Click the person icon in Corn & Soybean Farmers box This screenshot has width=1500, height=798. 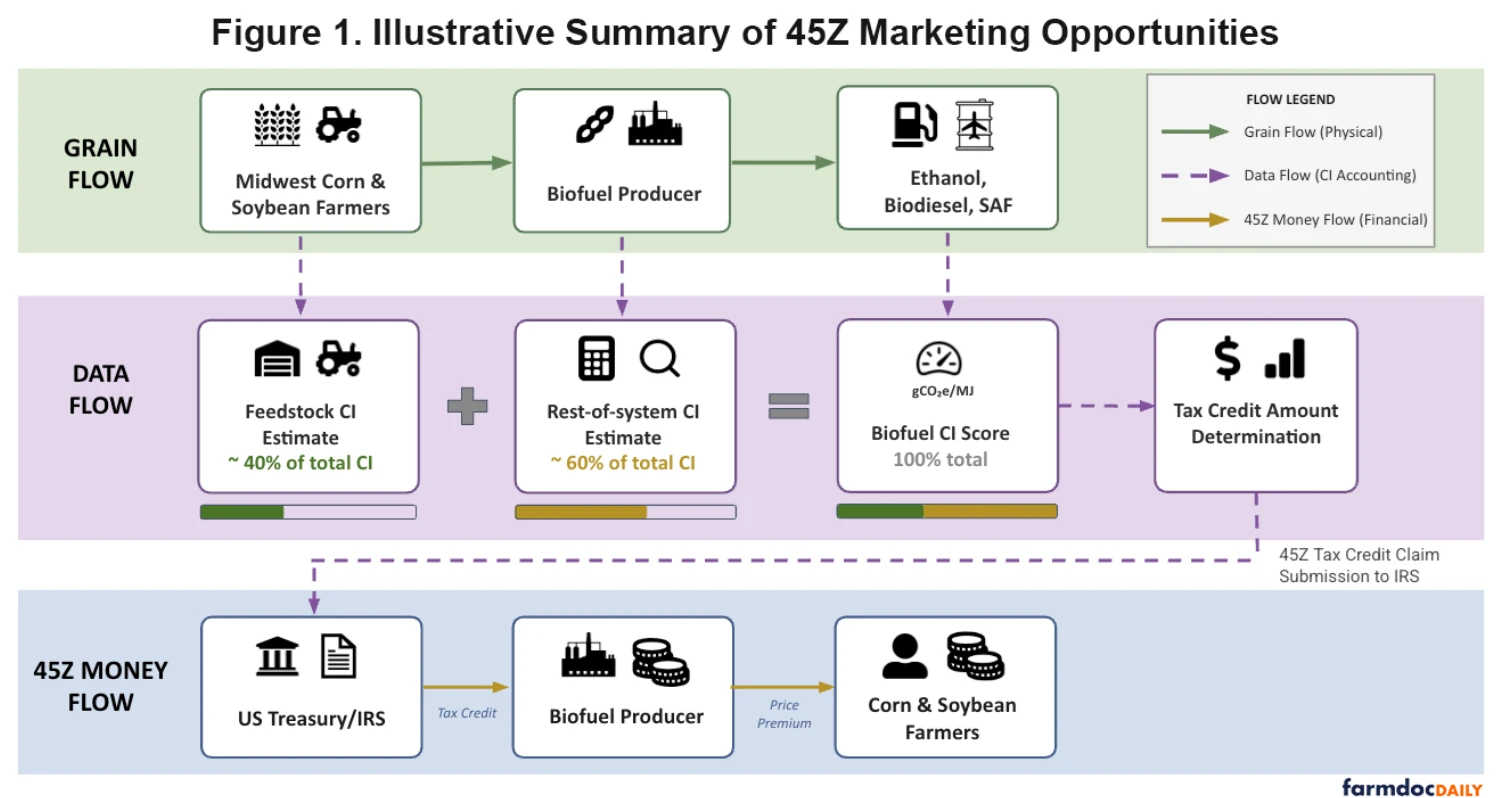905,656
